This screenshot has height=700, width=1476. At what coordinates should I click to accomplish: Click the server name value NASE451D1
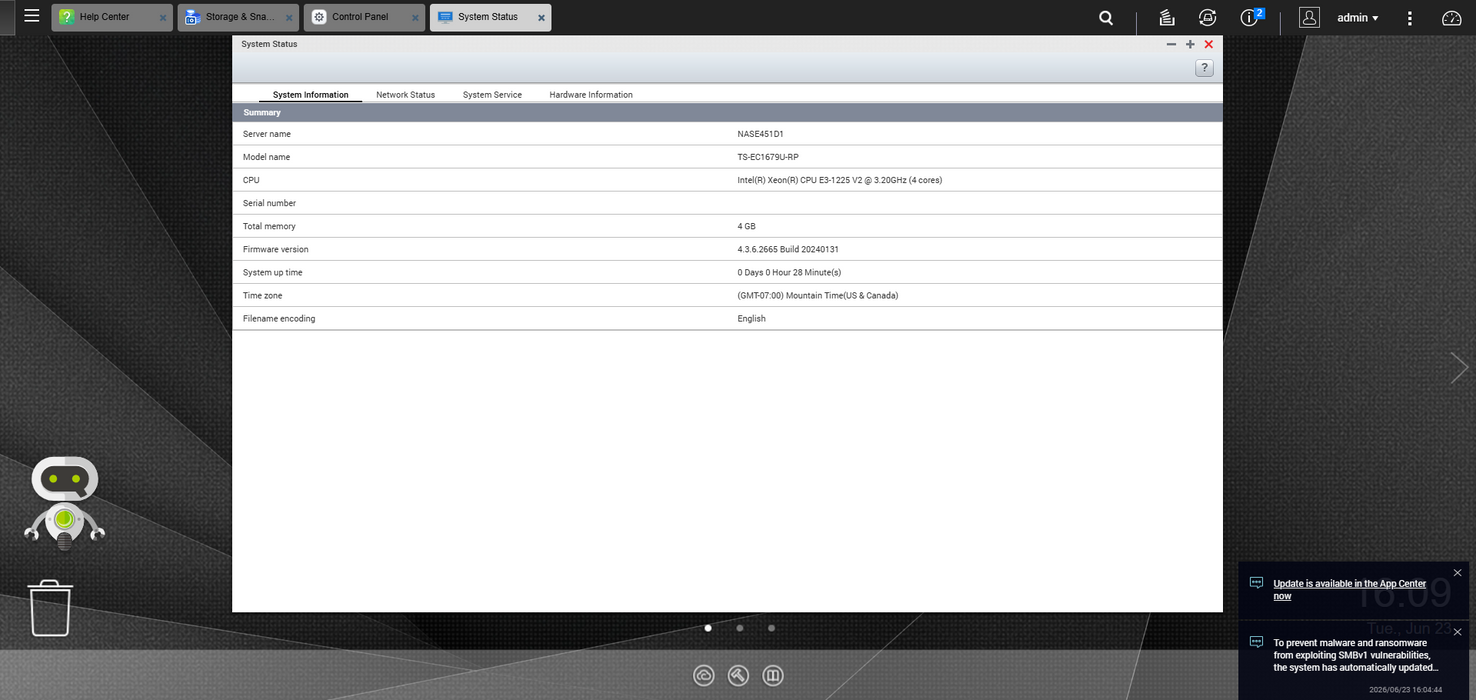[760, 134]
